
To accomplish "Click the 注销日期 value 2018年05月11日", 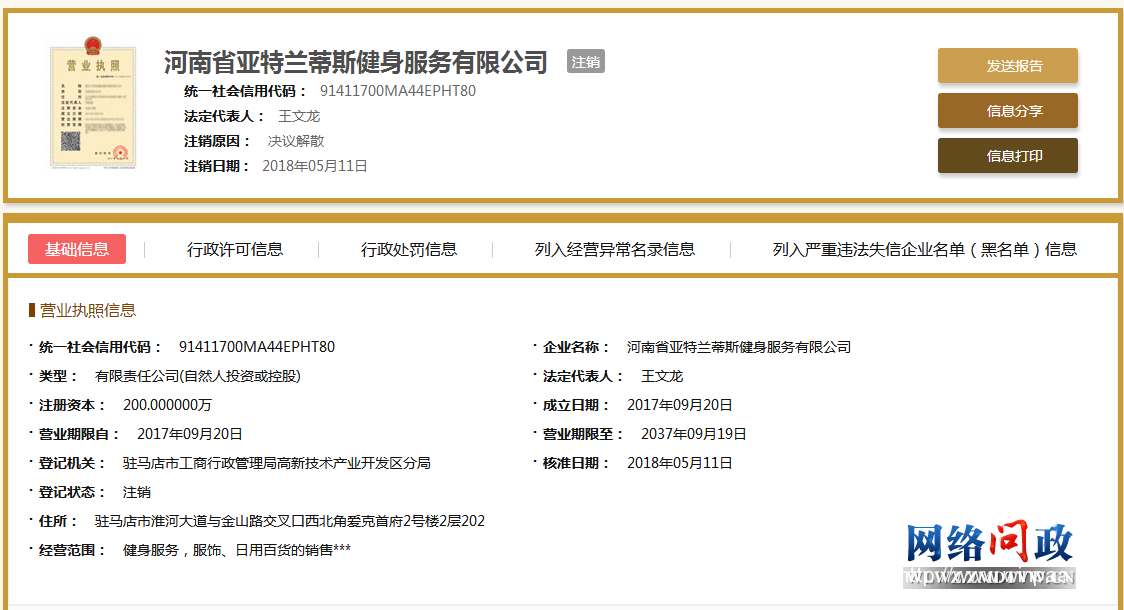I will [x=315, y=166].
